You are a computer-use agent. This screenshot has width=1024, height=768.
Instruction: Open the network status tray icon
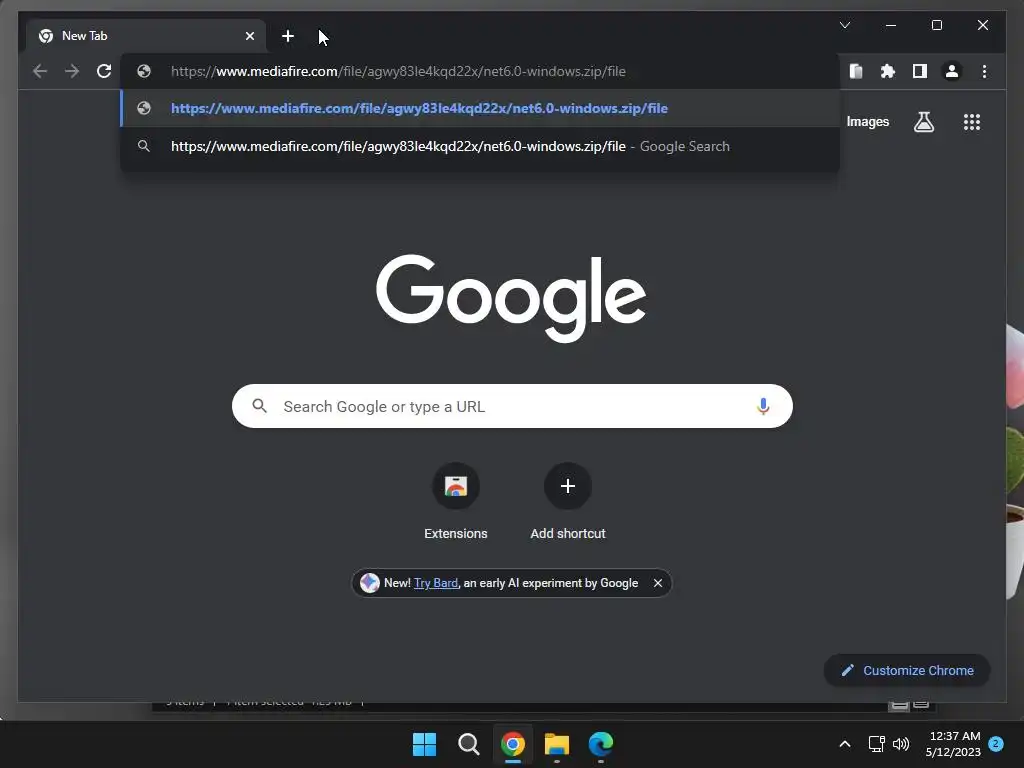pos(876,744)
